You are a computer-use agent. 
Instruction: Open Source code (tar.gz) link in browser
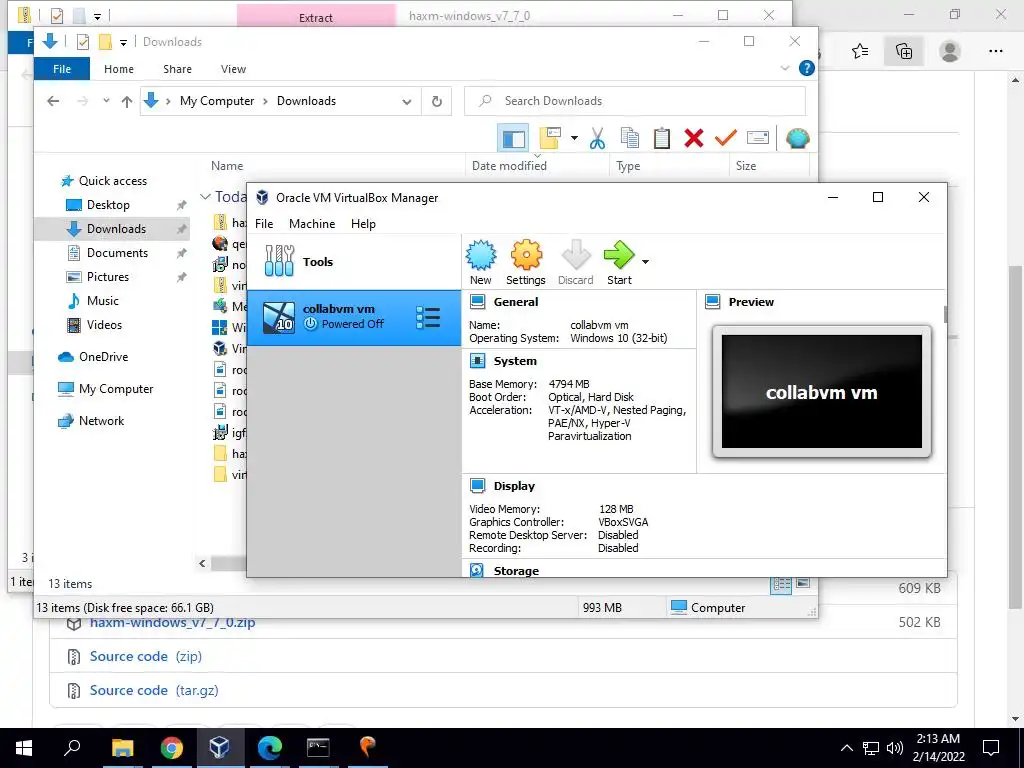click(154, 690)
